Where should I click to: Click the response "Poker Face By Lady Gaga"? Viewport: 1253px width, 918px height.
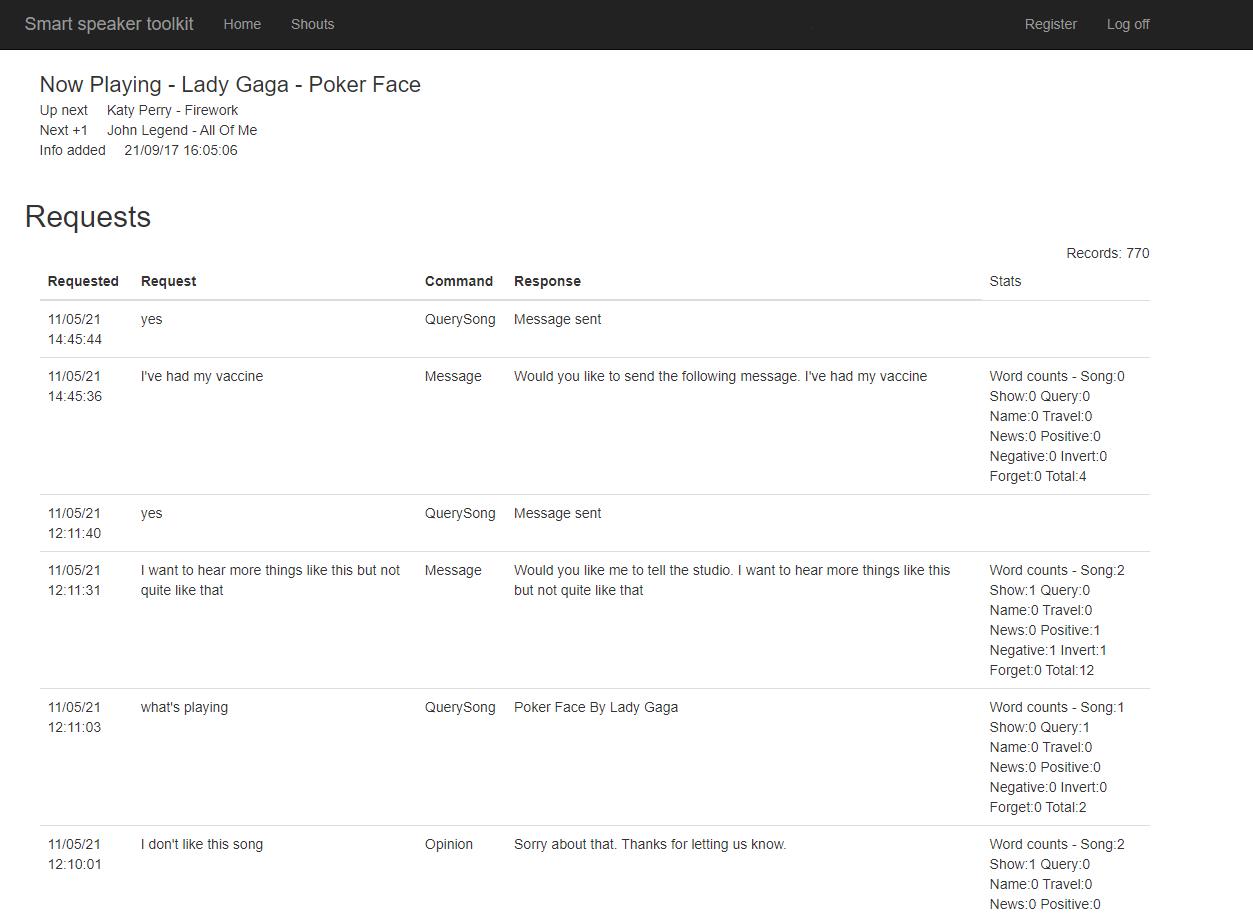tap(596, 707)
